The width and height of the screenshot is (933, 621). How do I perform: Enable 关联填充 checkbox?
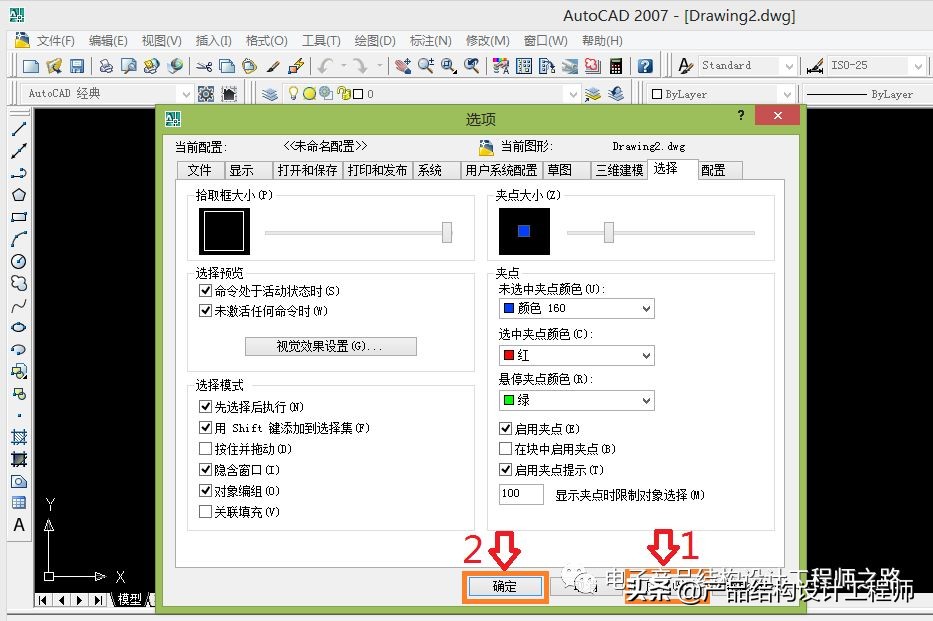pyautogui.click(x=205, y=512)
